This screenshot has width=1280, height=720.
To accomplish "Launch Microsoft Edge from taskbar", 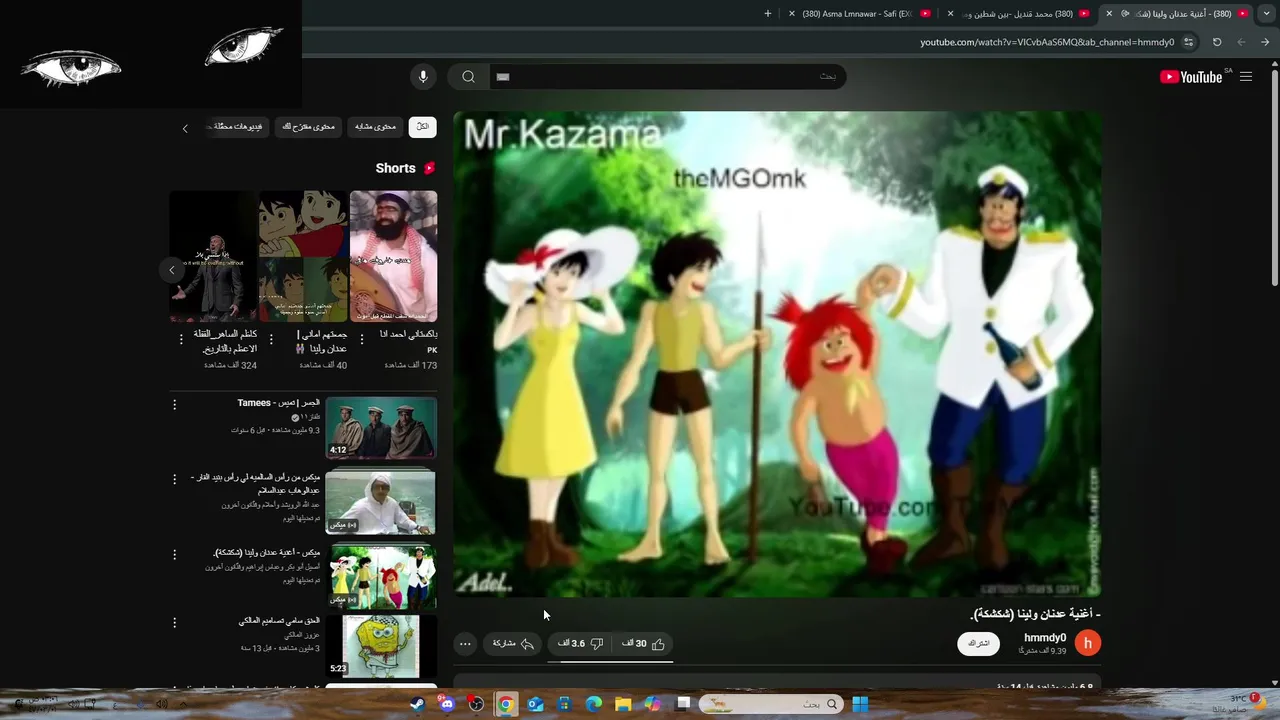I will 594,704.
